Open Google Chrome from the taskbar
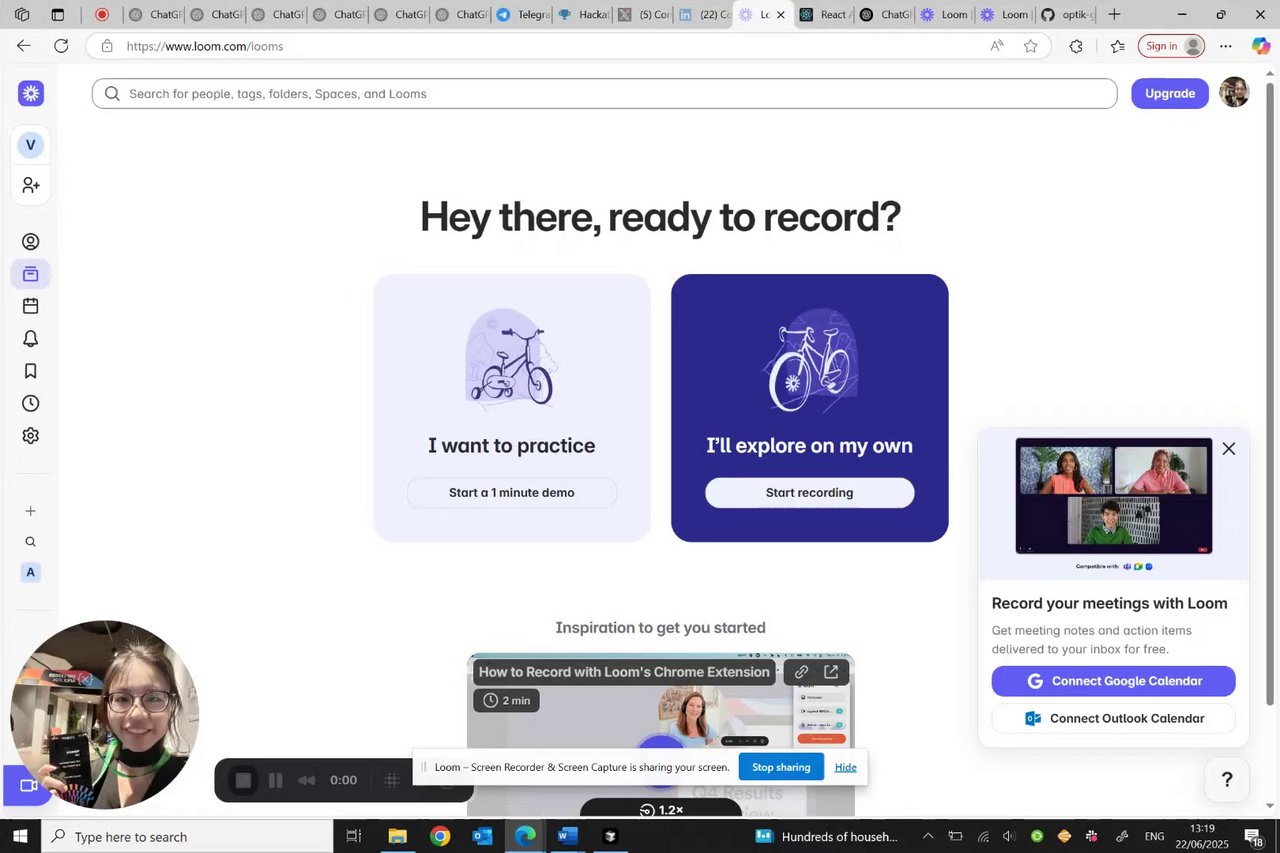The image size is (1280, 853). coord(440,836)
